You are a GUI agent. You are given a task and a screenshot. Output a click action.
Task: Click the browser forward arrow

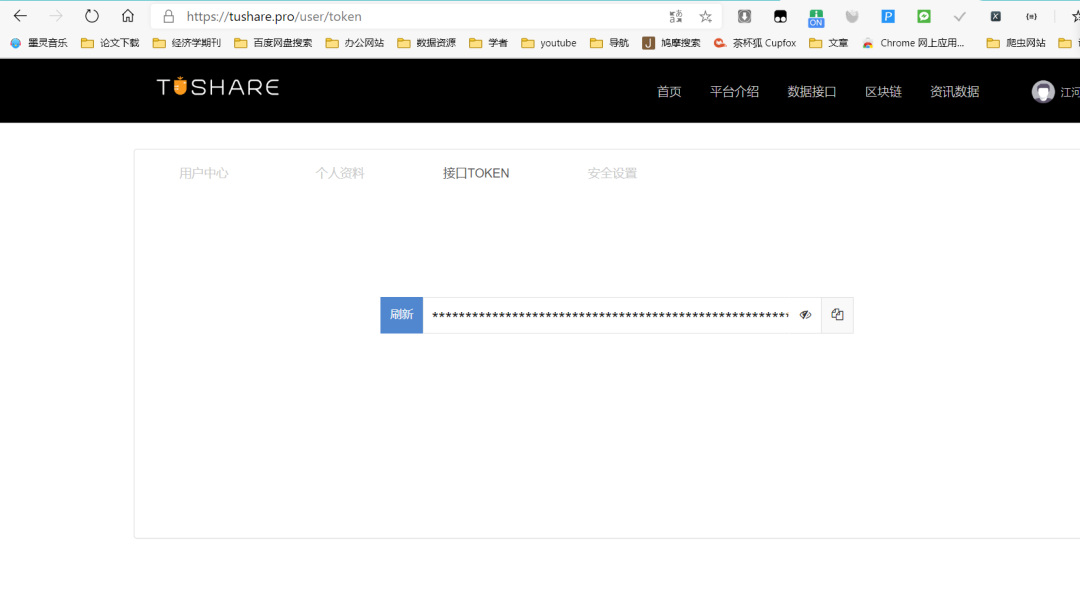56,16
